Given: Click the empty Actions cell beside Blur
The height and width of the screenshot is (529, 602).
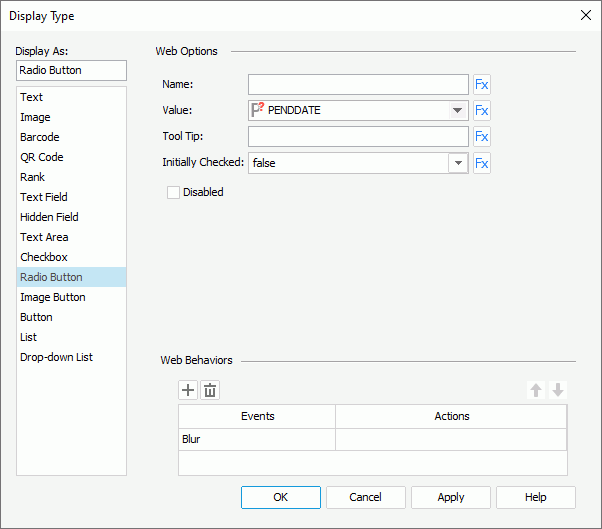Looking at the screenshot, I should 450,439.
